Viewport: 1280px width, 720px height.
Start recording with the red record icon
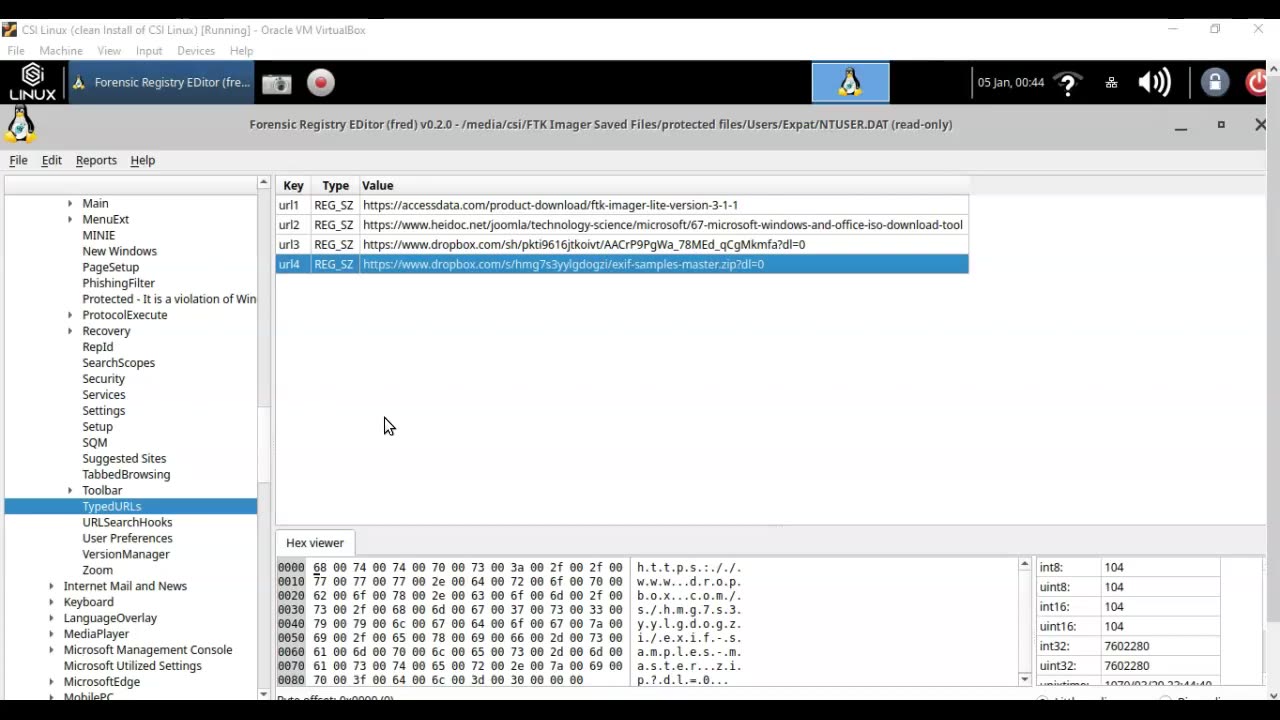click(320, 83)
